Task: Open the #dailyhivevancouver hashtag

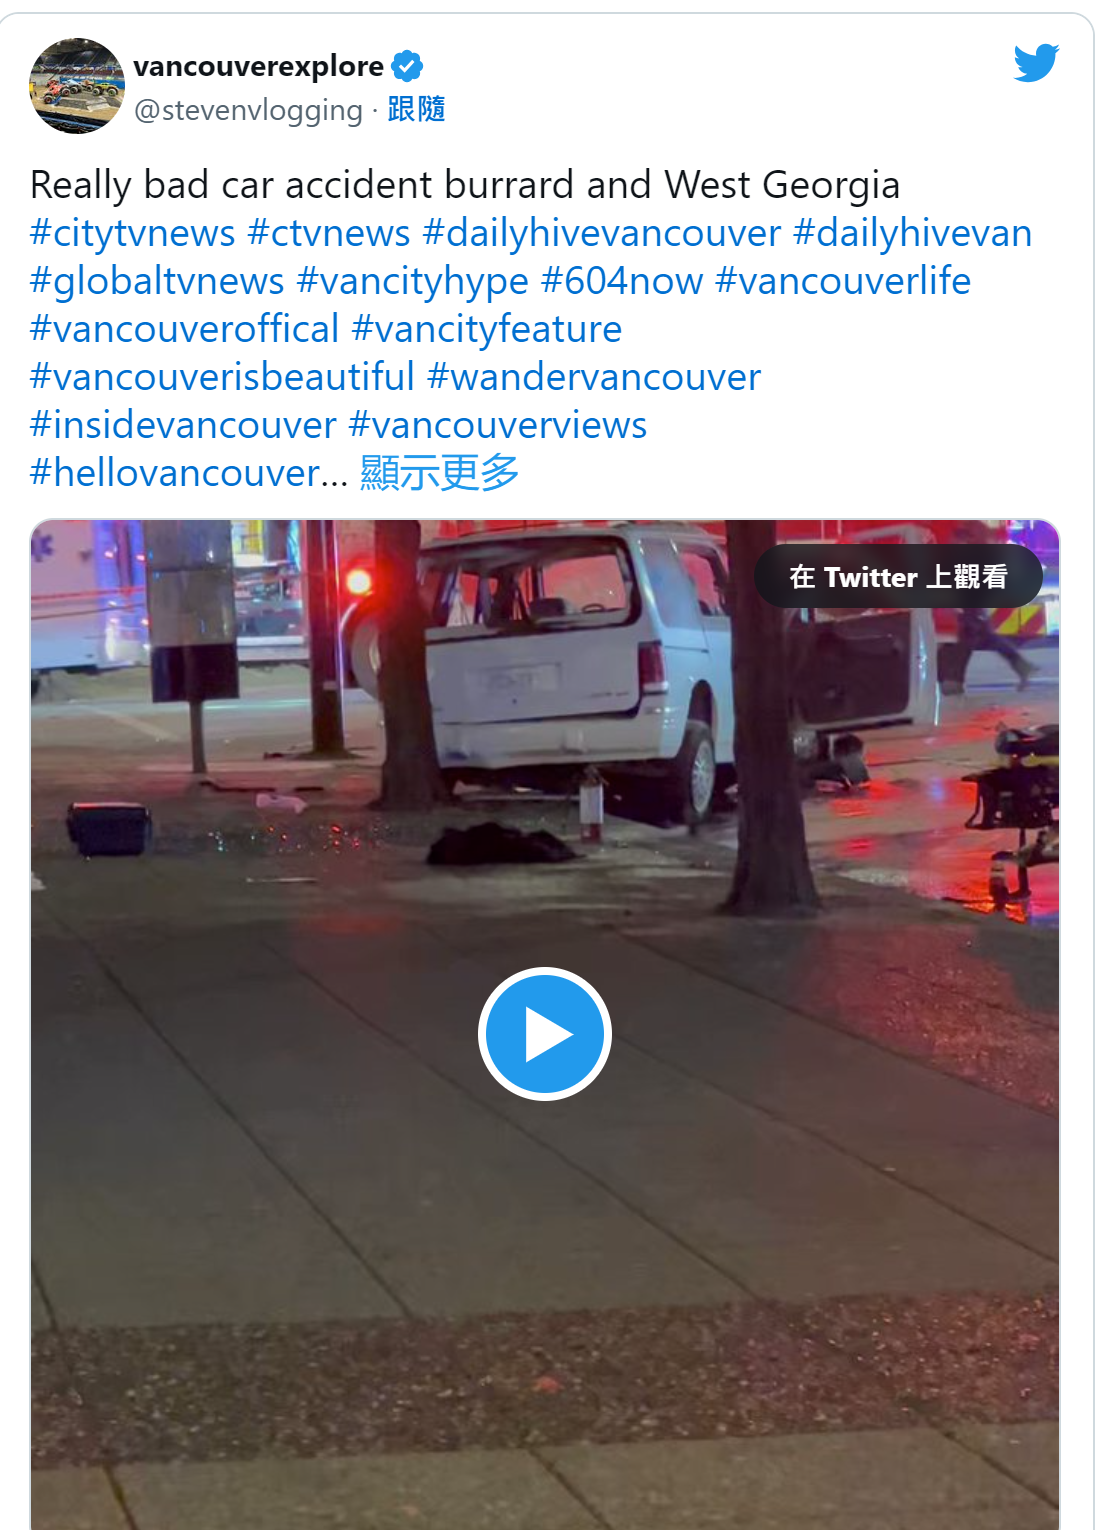Action: [x=602, y=233]
